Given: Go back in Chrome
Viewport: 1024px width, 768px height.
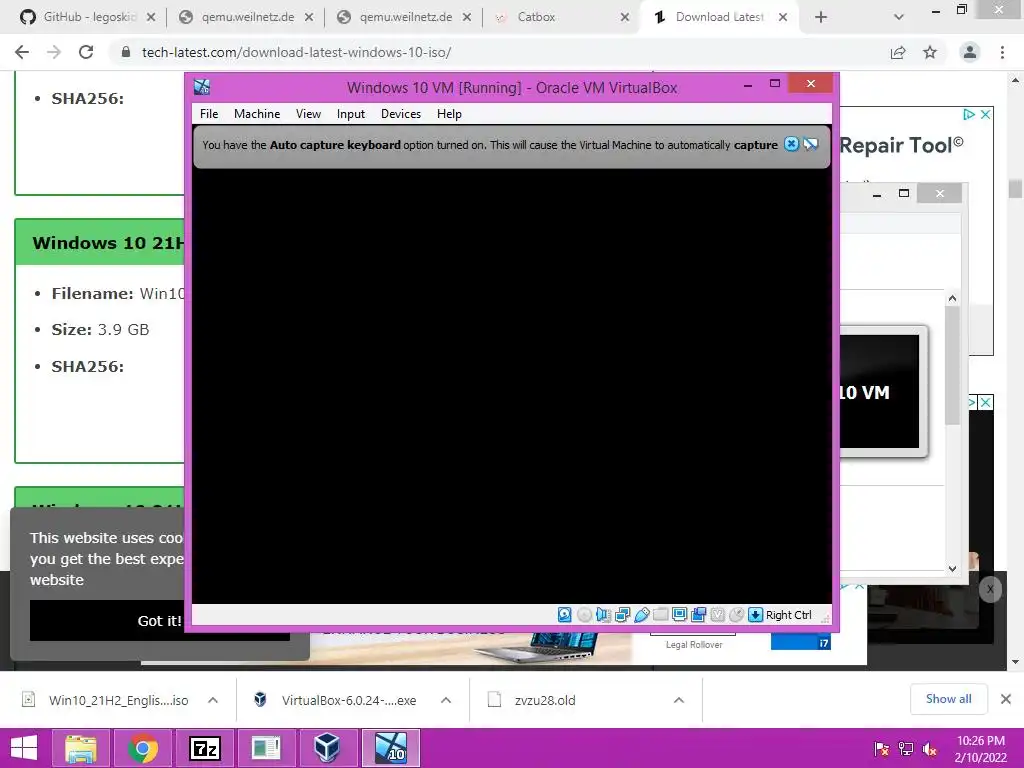Looking at the screenshot, I should point(22,52).
